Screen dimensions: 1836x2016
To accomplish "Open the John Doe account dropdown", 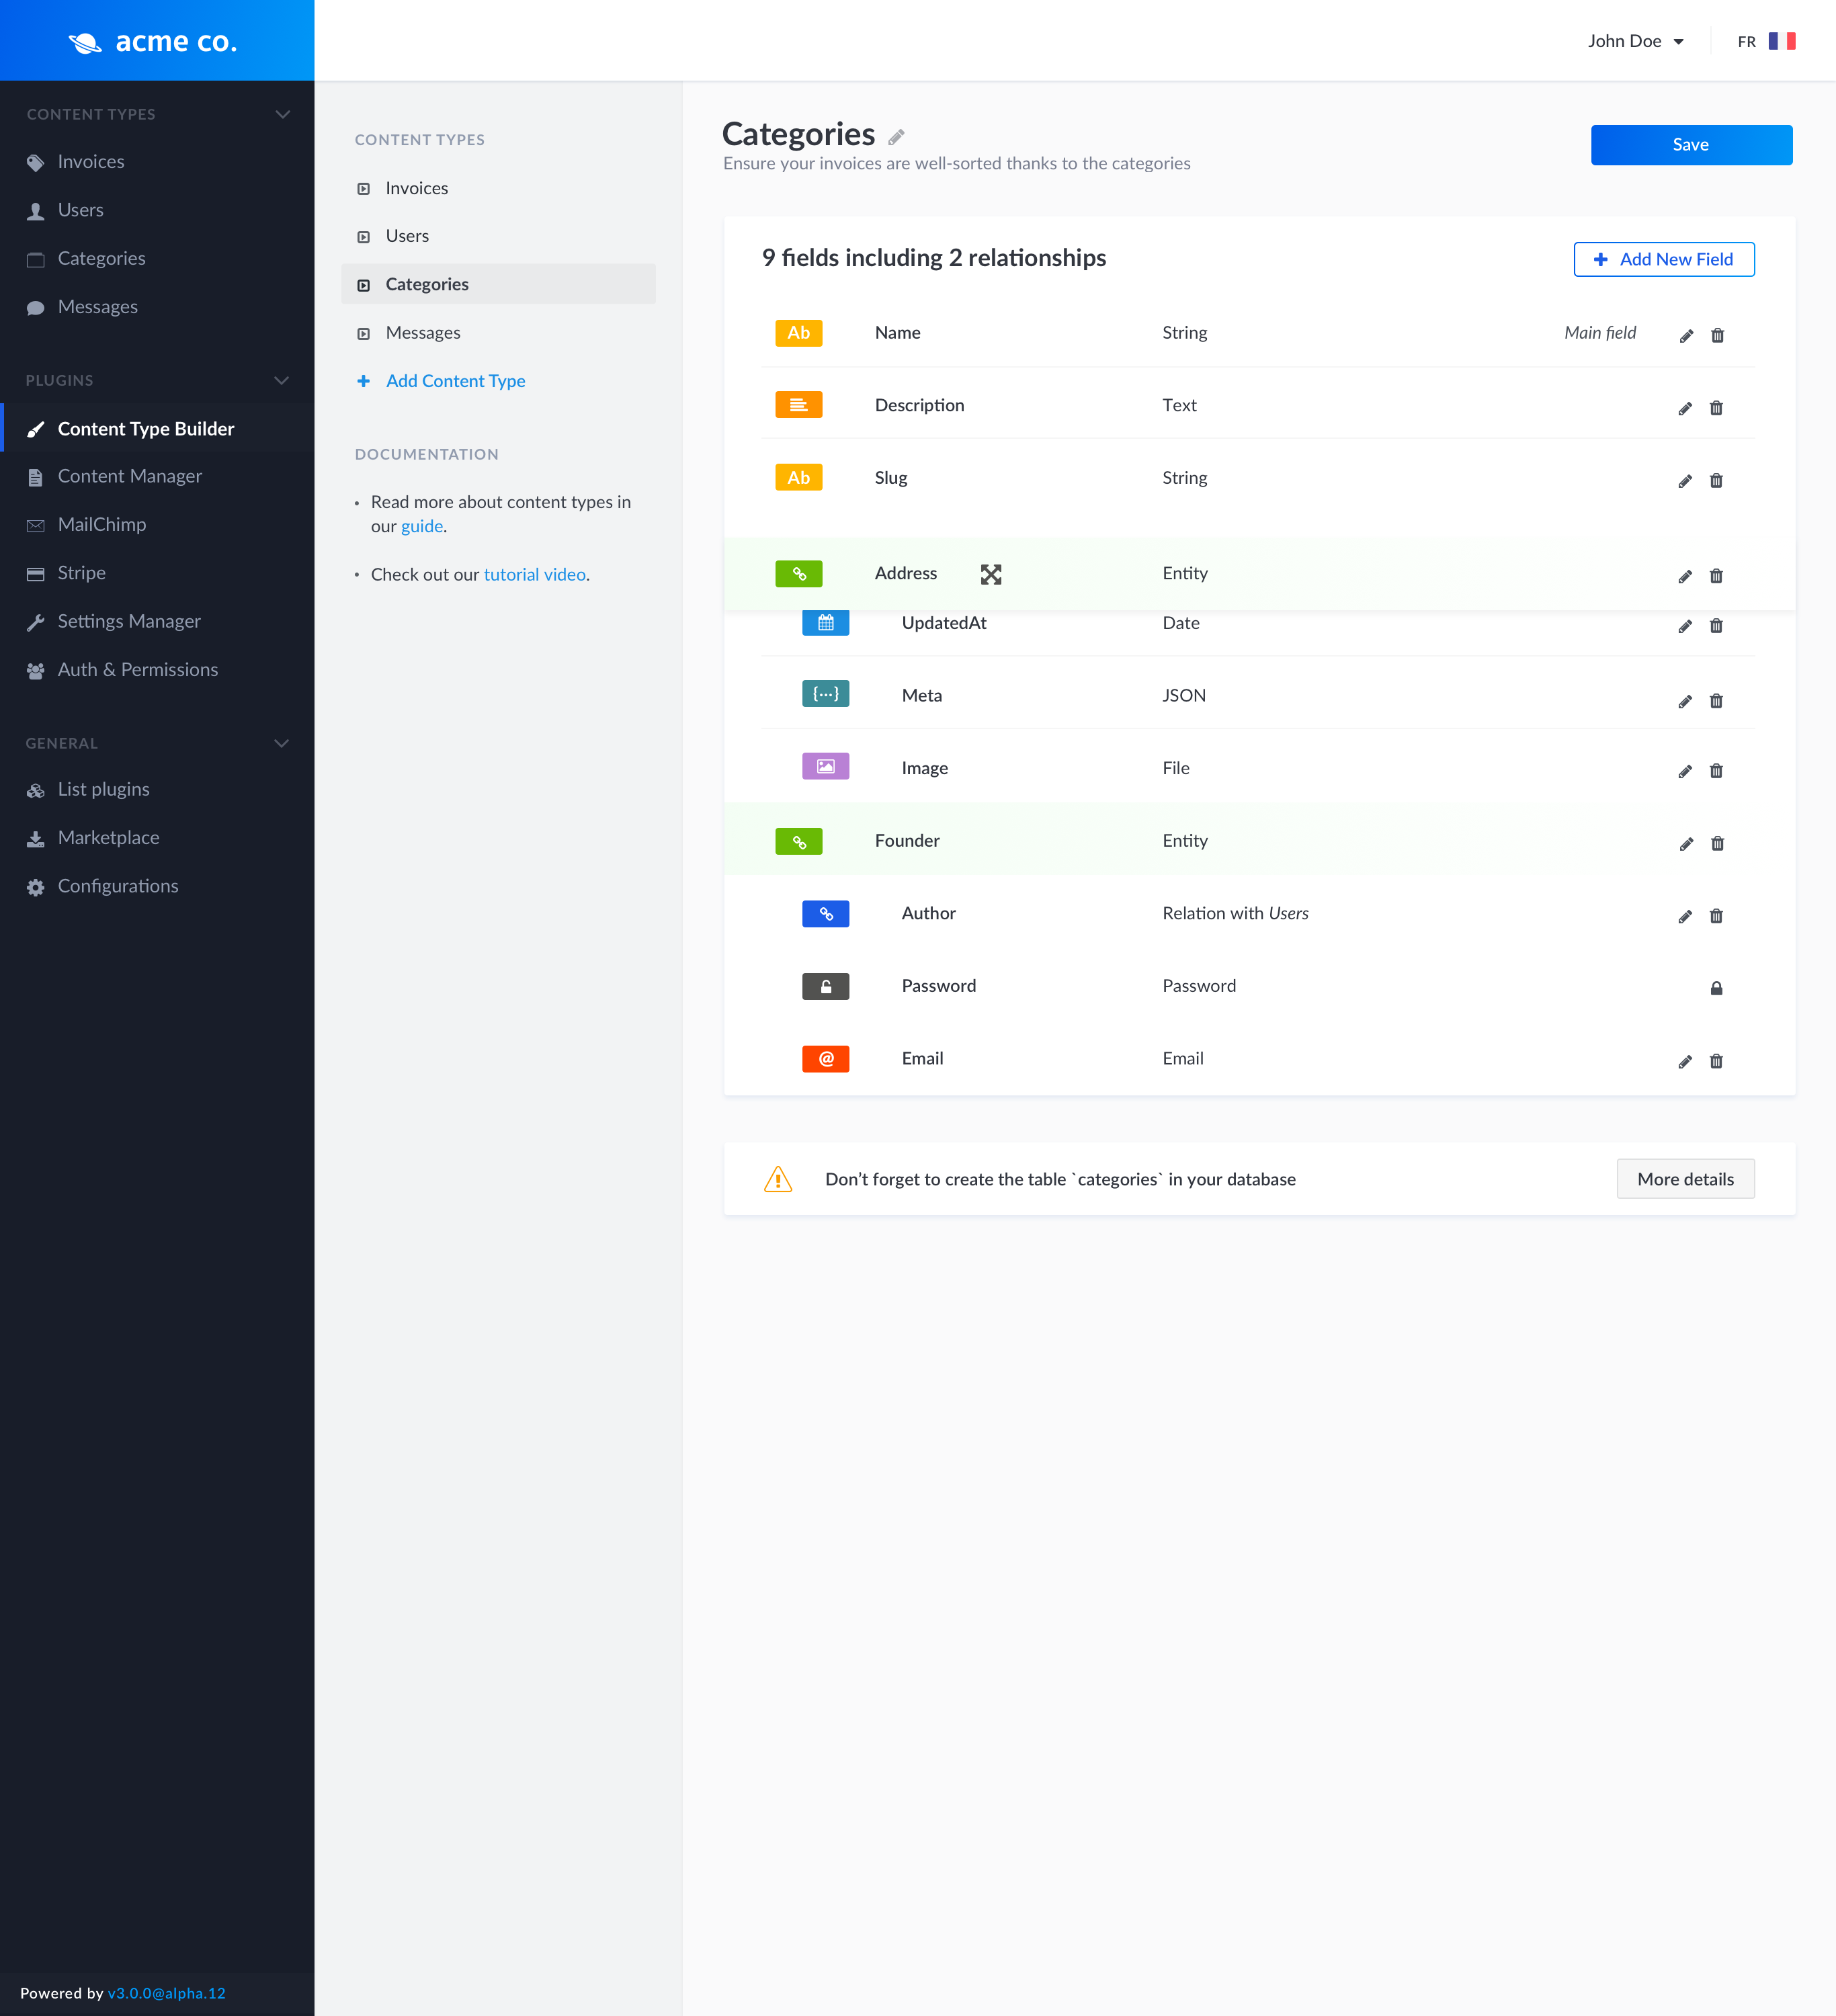I will pyautogui.click(x=1635, y=41).
